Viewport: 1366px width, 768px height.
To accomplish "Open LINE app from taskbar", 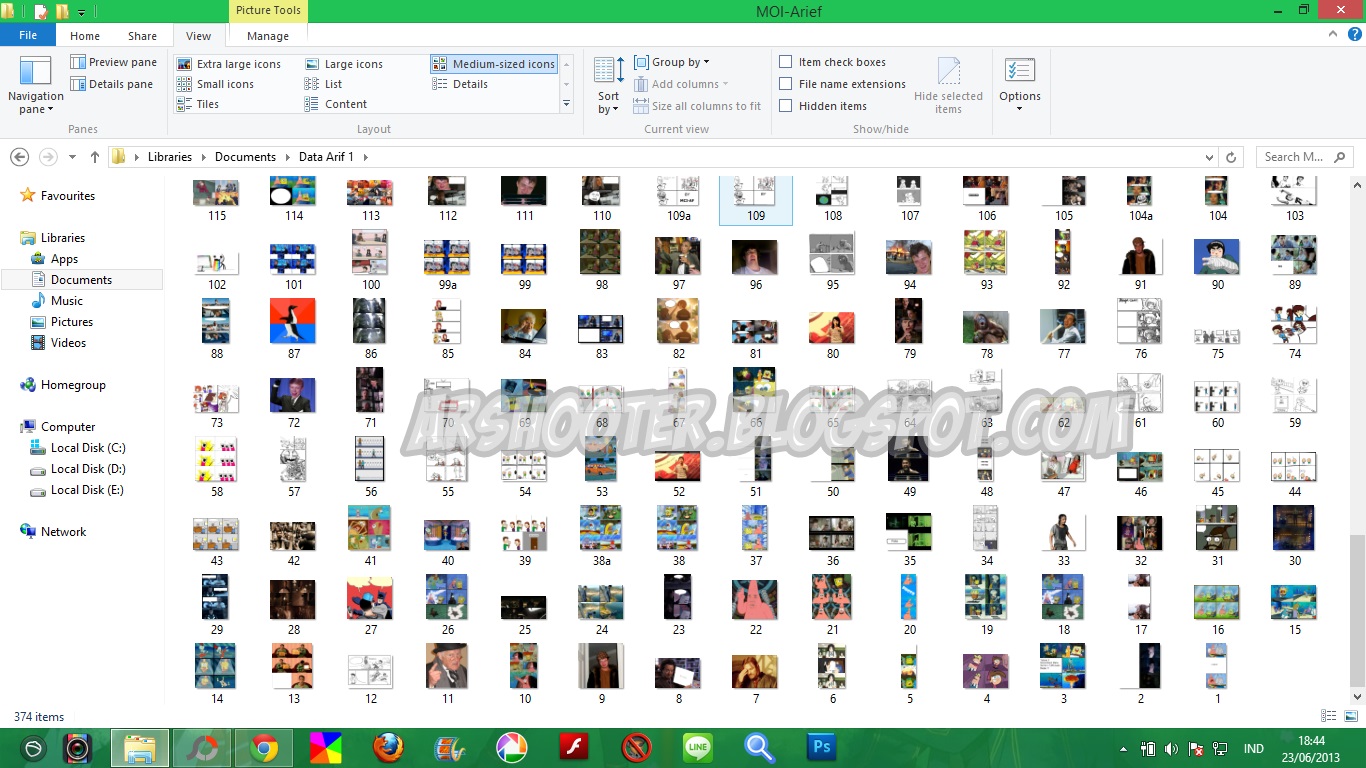I will 698,748.
